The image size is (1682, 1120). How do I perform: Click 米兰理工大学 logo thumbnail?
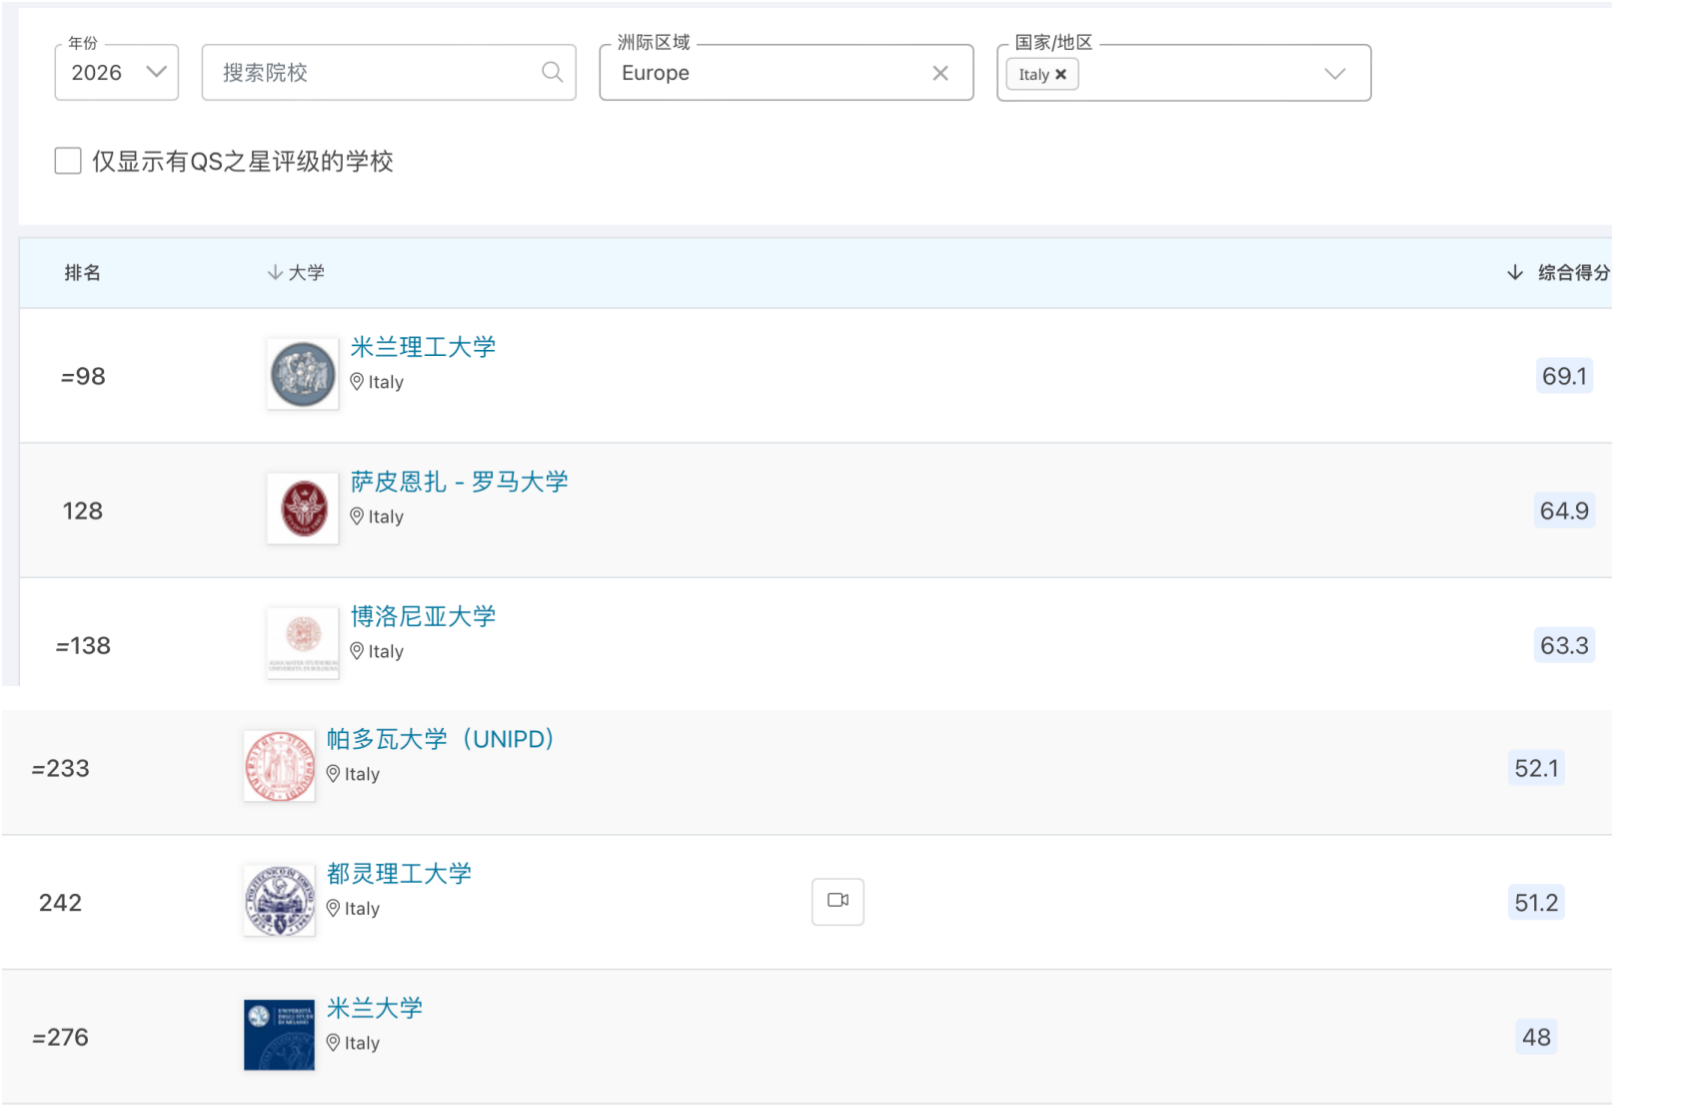pos(303,374)
